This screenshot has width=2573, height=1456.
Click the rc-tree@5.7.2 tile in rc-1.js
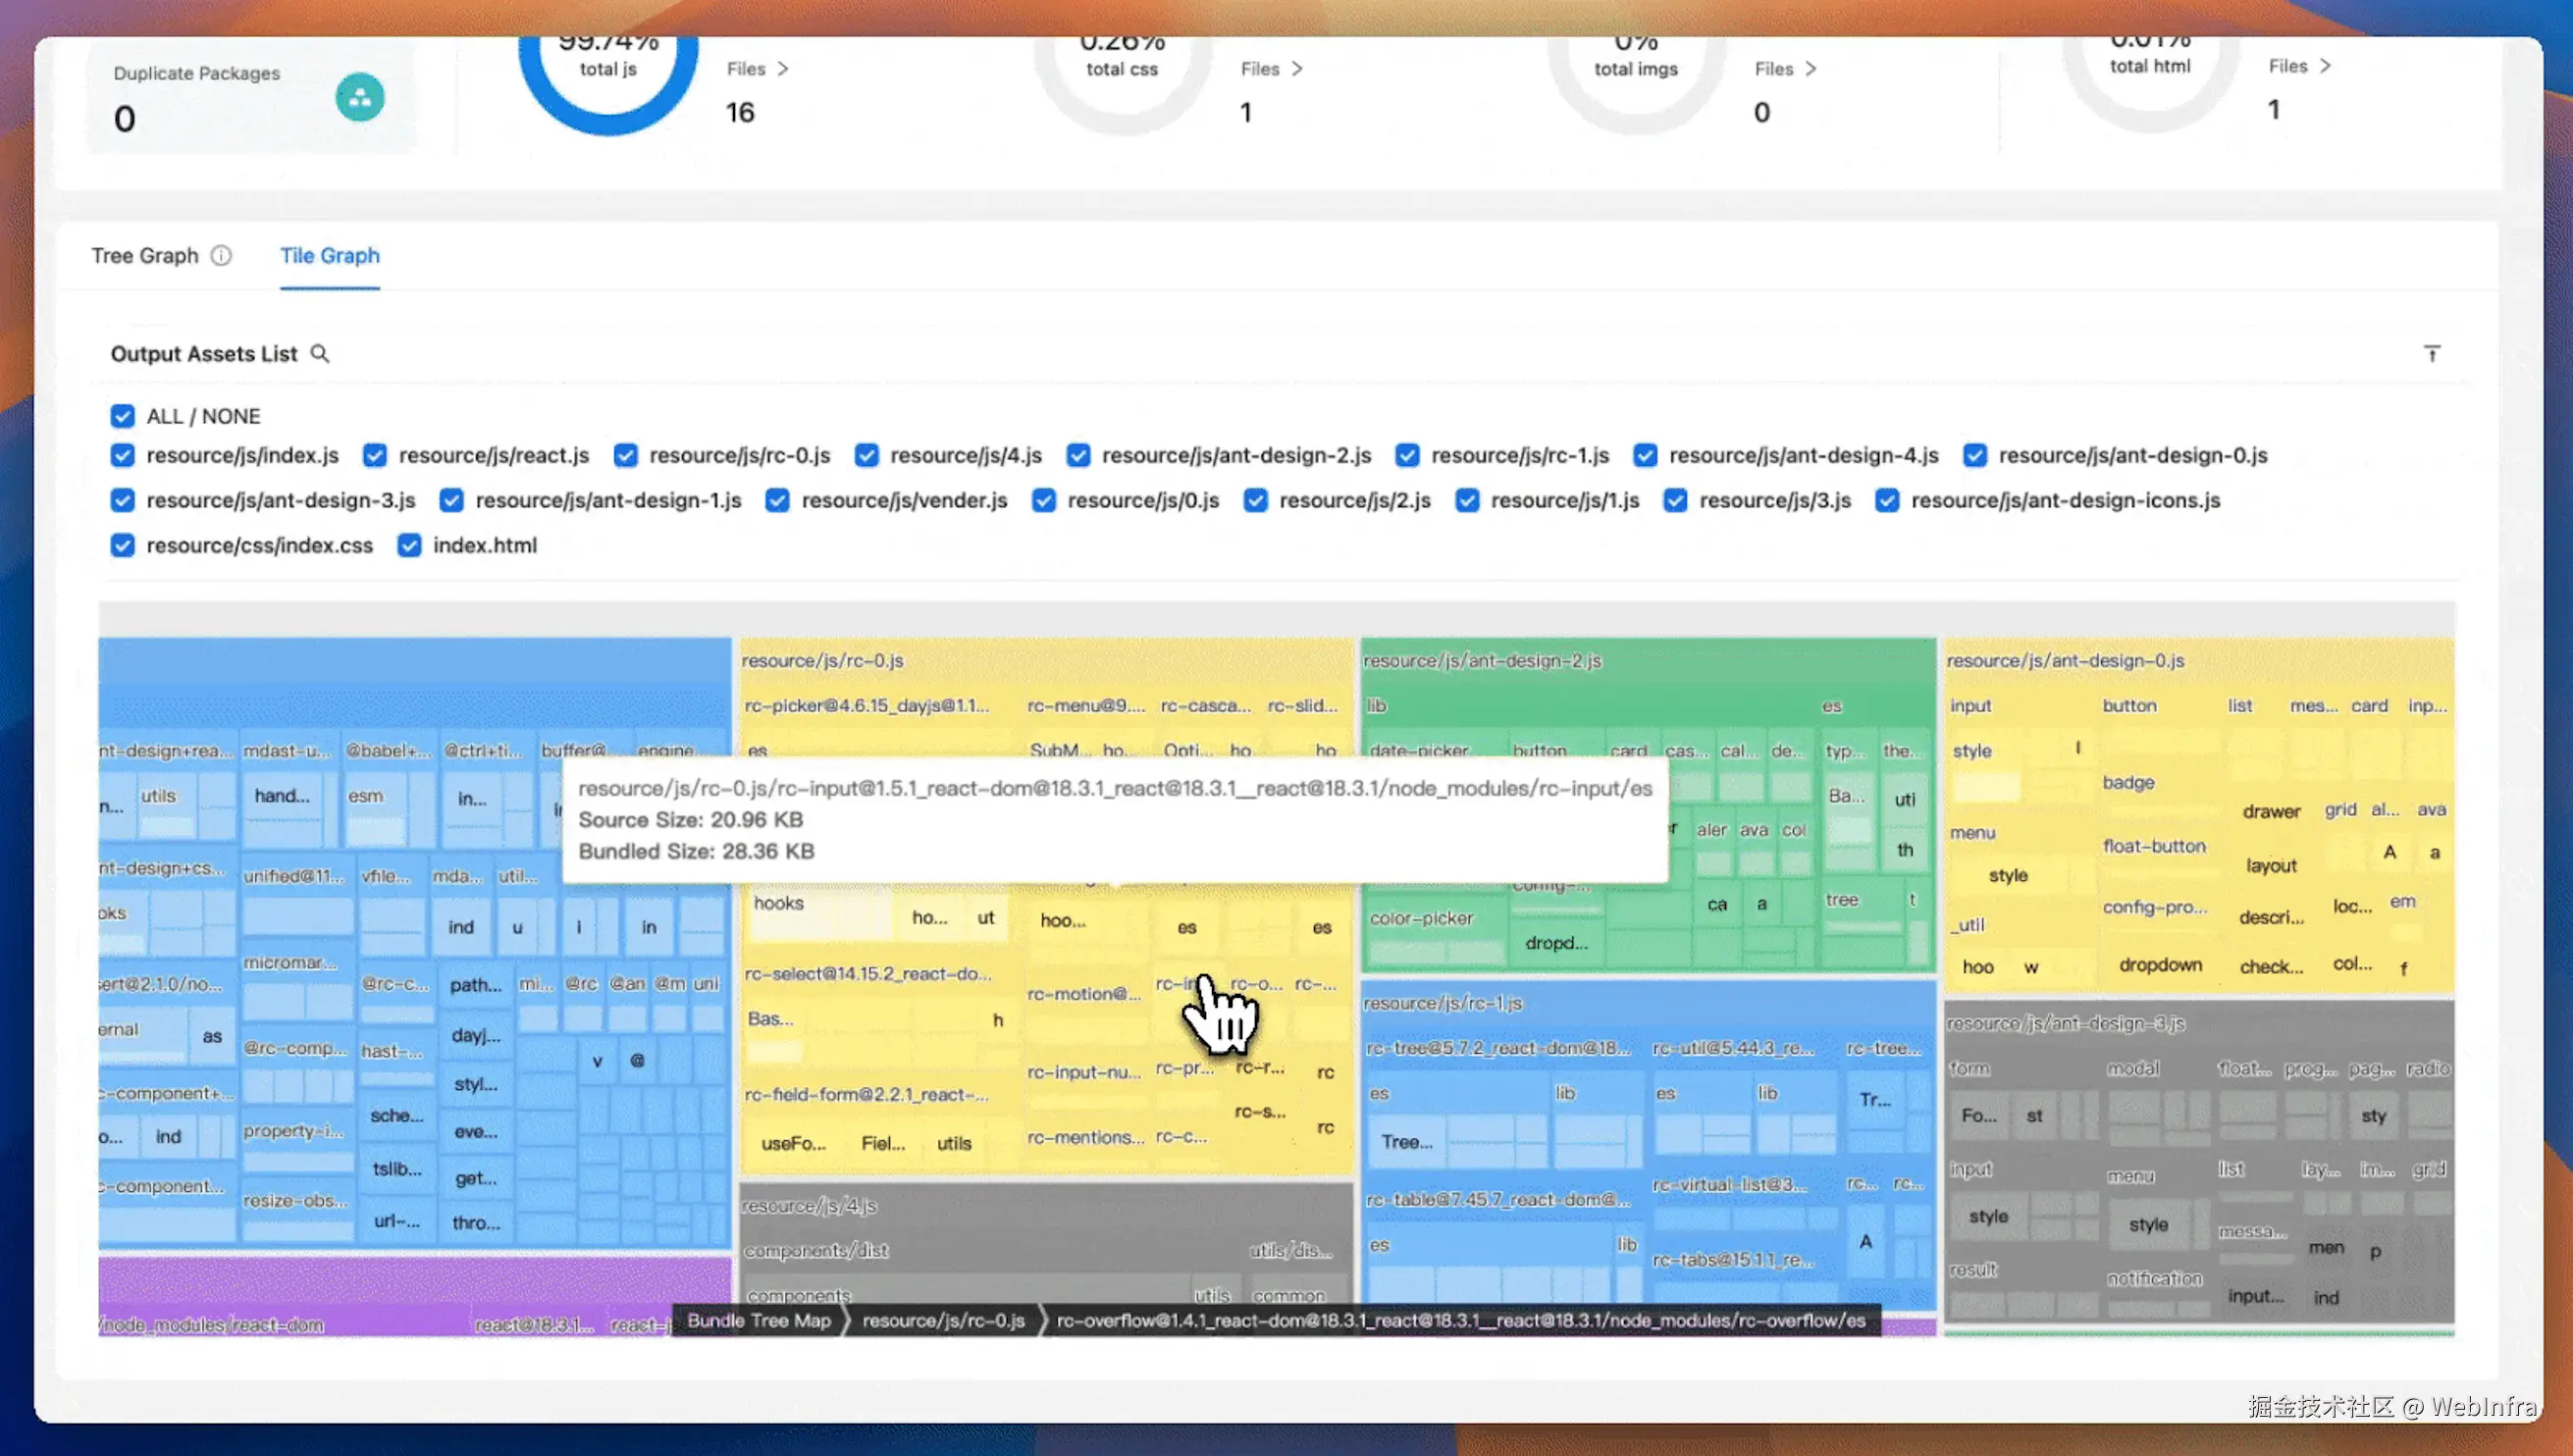[x=1497, y=1048]
